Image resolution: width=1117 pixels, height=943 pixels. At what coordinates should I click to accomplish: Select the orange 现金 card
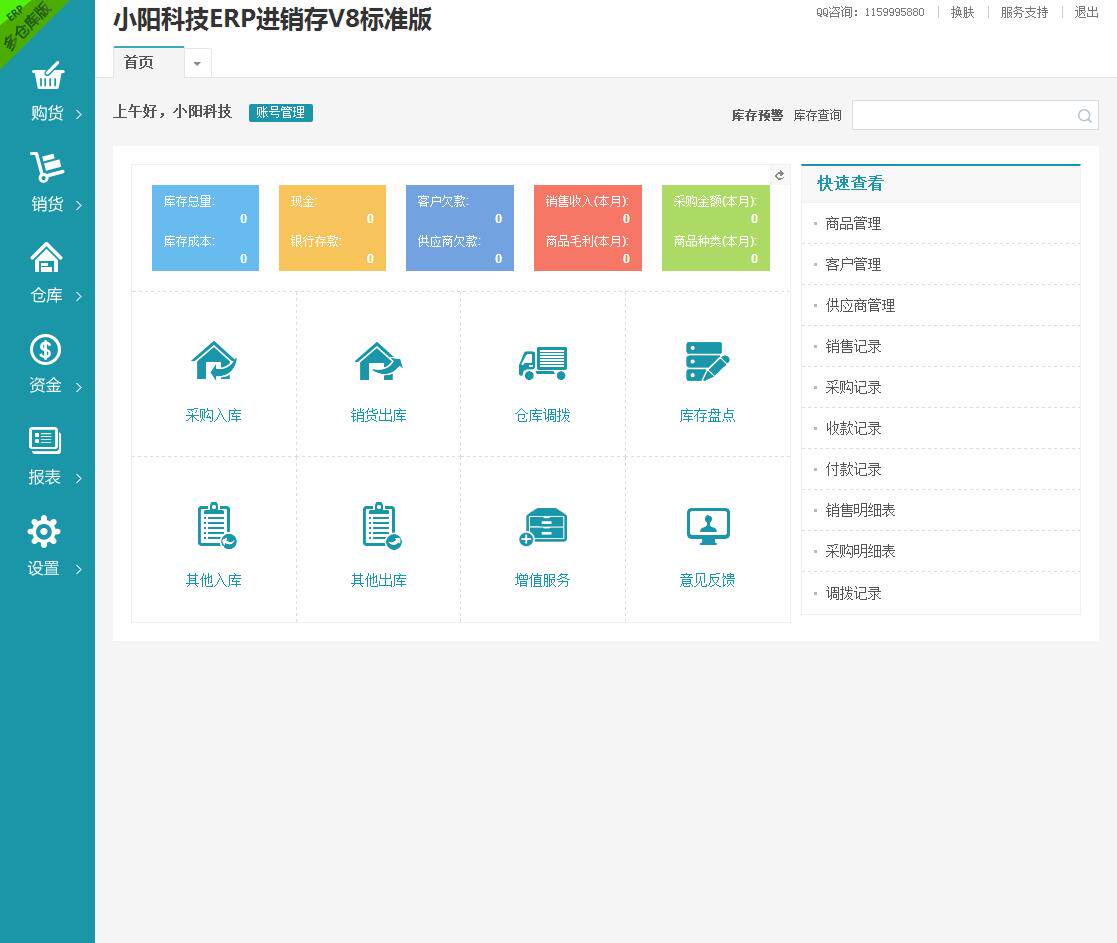(332, 228)
